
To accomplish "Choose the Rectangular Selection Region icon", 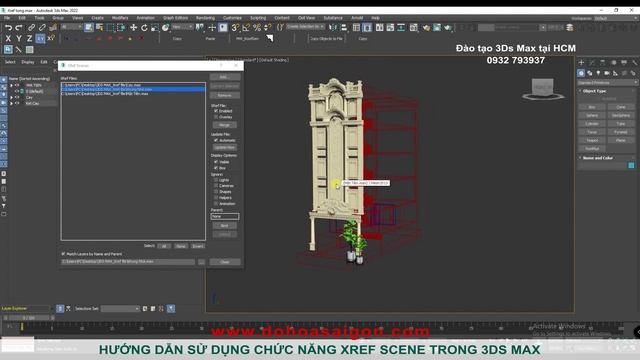I will [110, 28].
